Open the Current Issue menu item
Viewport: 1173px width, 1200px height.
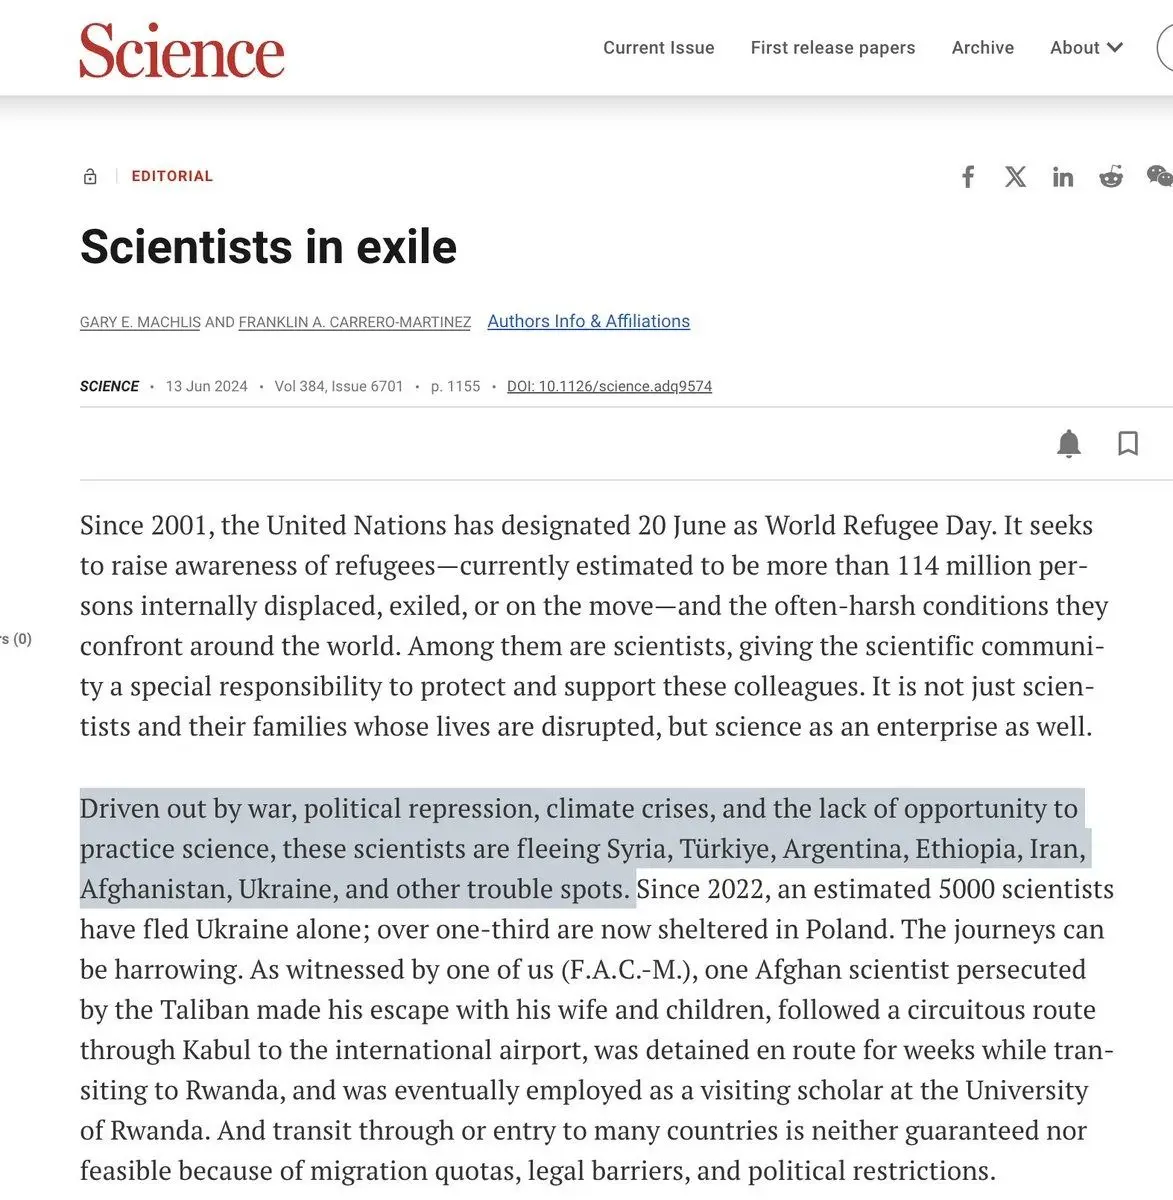[x=658, y=48]
